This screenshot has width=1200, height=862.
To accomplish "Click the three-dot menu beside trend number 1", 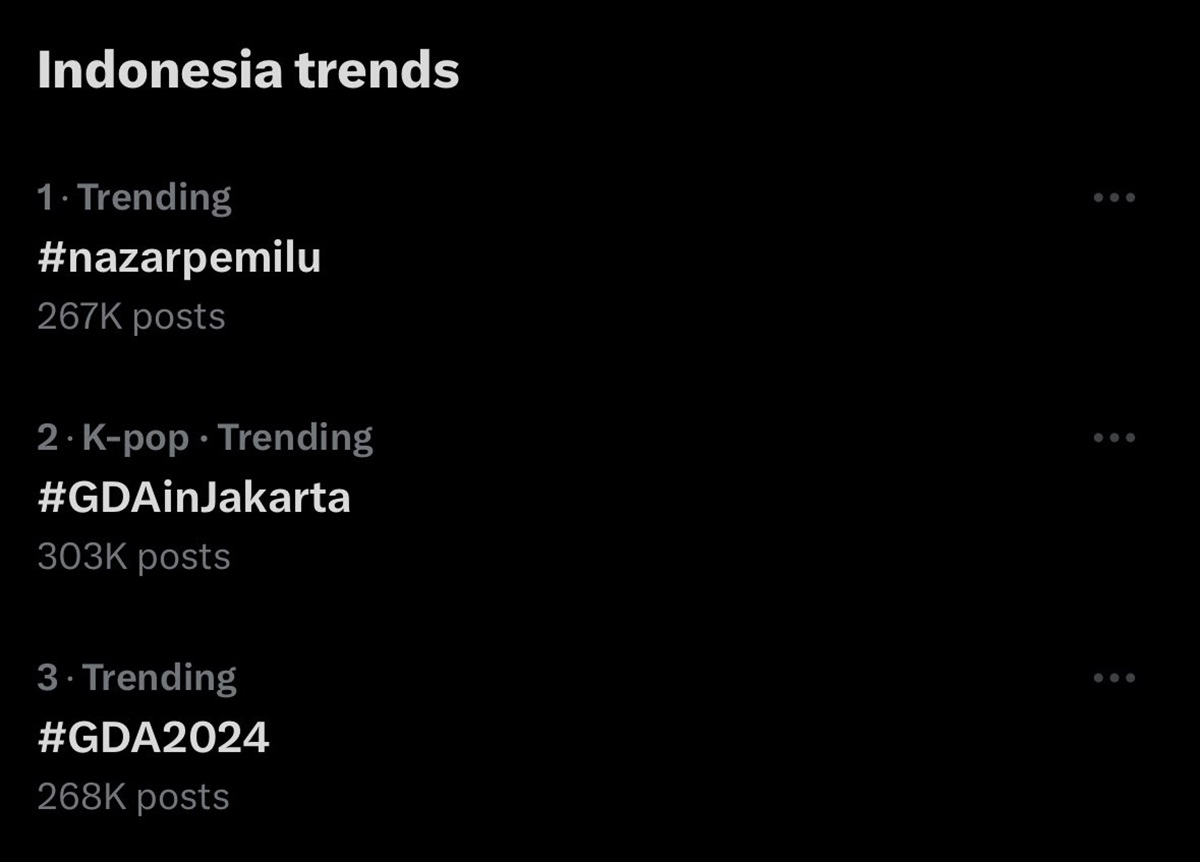I will pyautogui.click(x=1113, y=197).
